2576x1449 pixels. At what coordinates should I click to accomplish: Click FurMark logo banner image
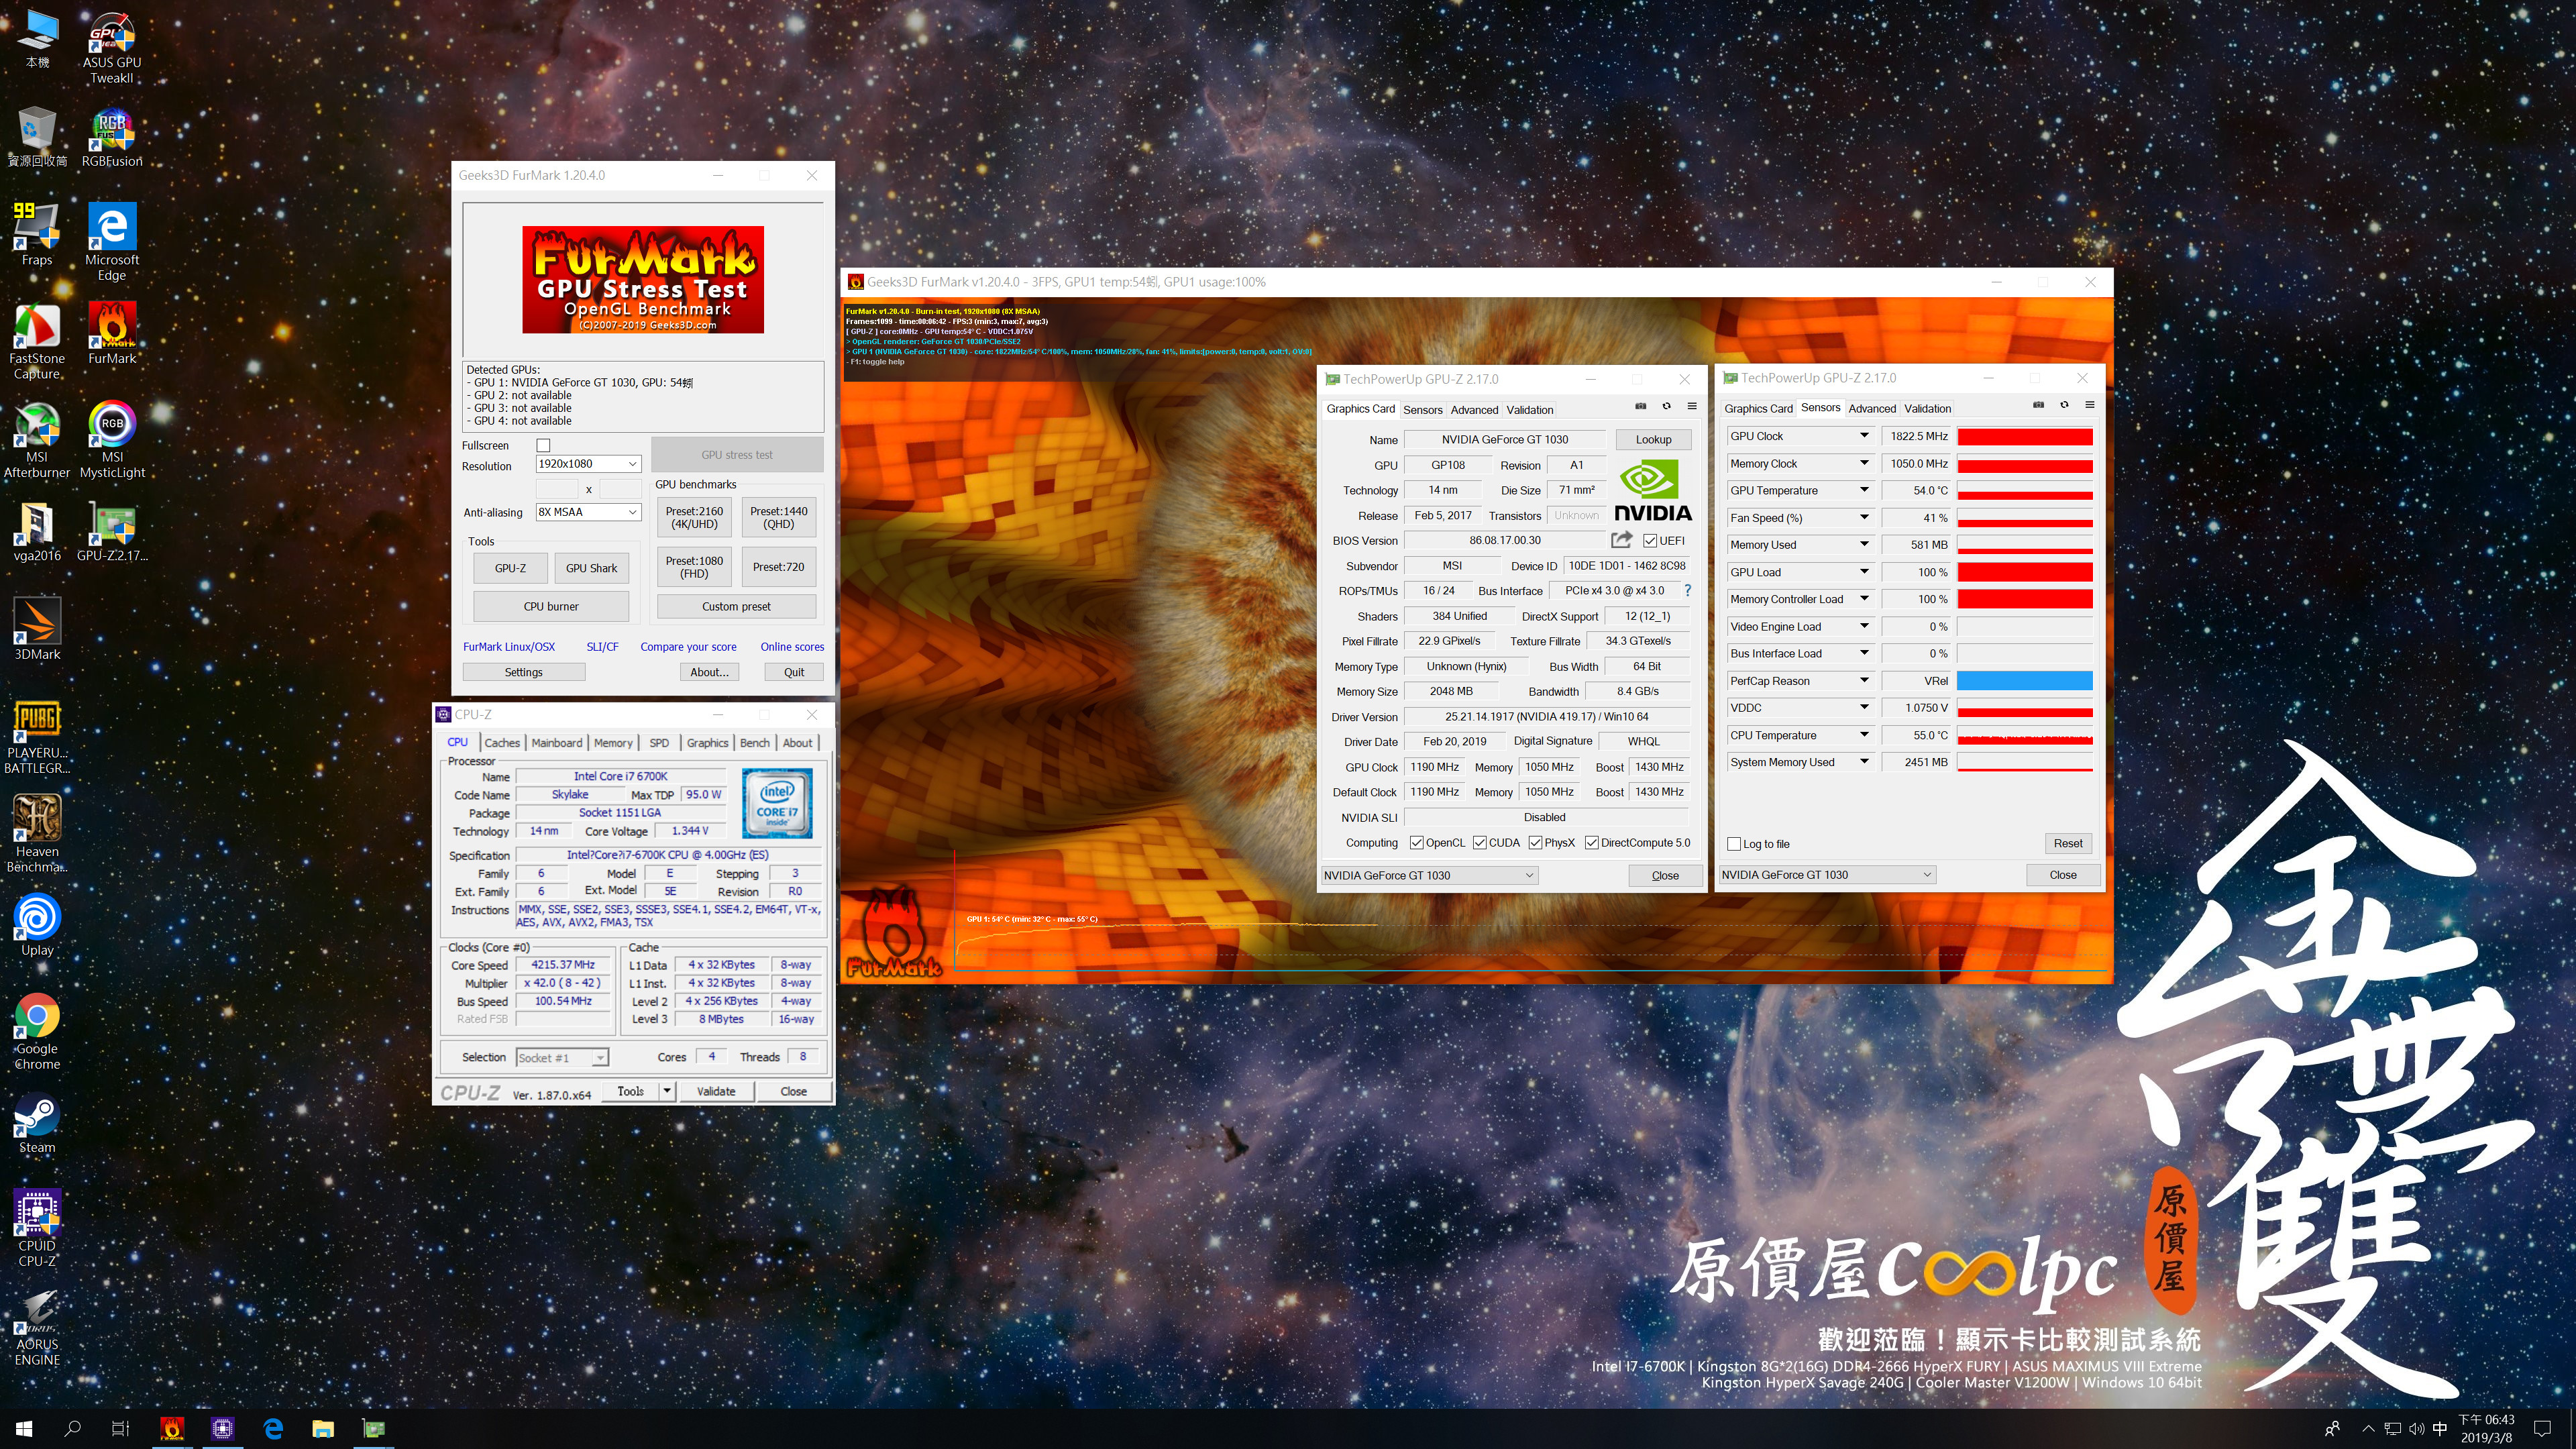pos(643,280)
